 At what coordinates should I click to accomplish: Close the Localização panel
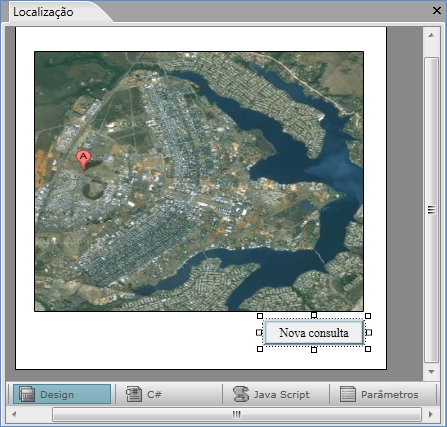pyautogui.click(x=437, y=11)
